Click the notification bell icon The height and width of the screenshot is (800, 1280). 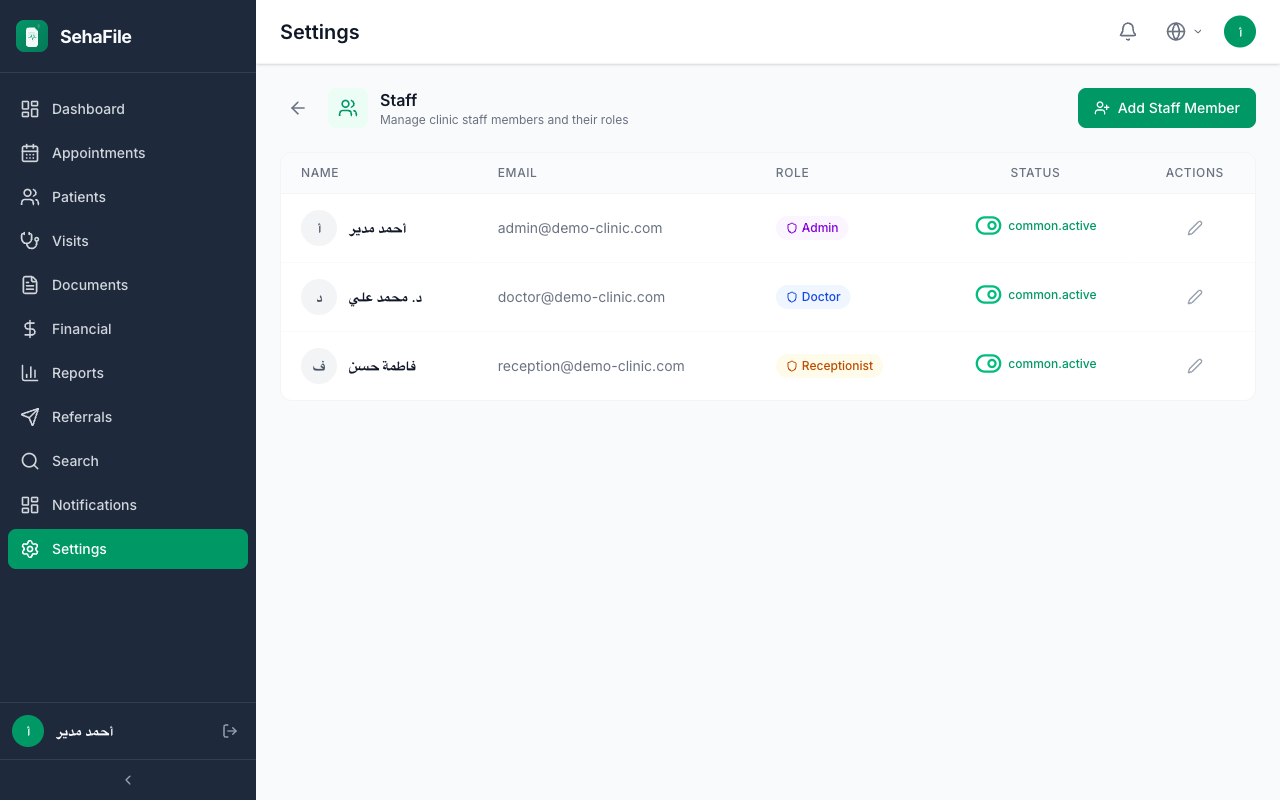(1128, 32)
